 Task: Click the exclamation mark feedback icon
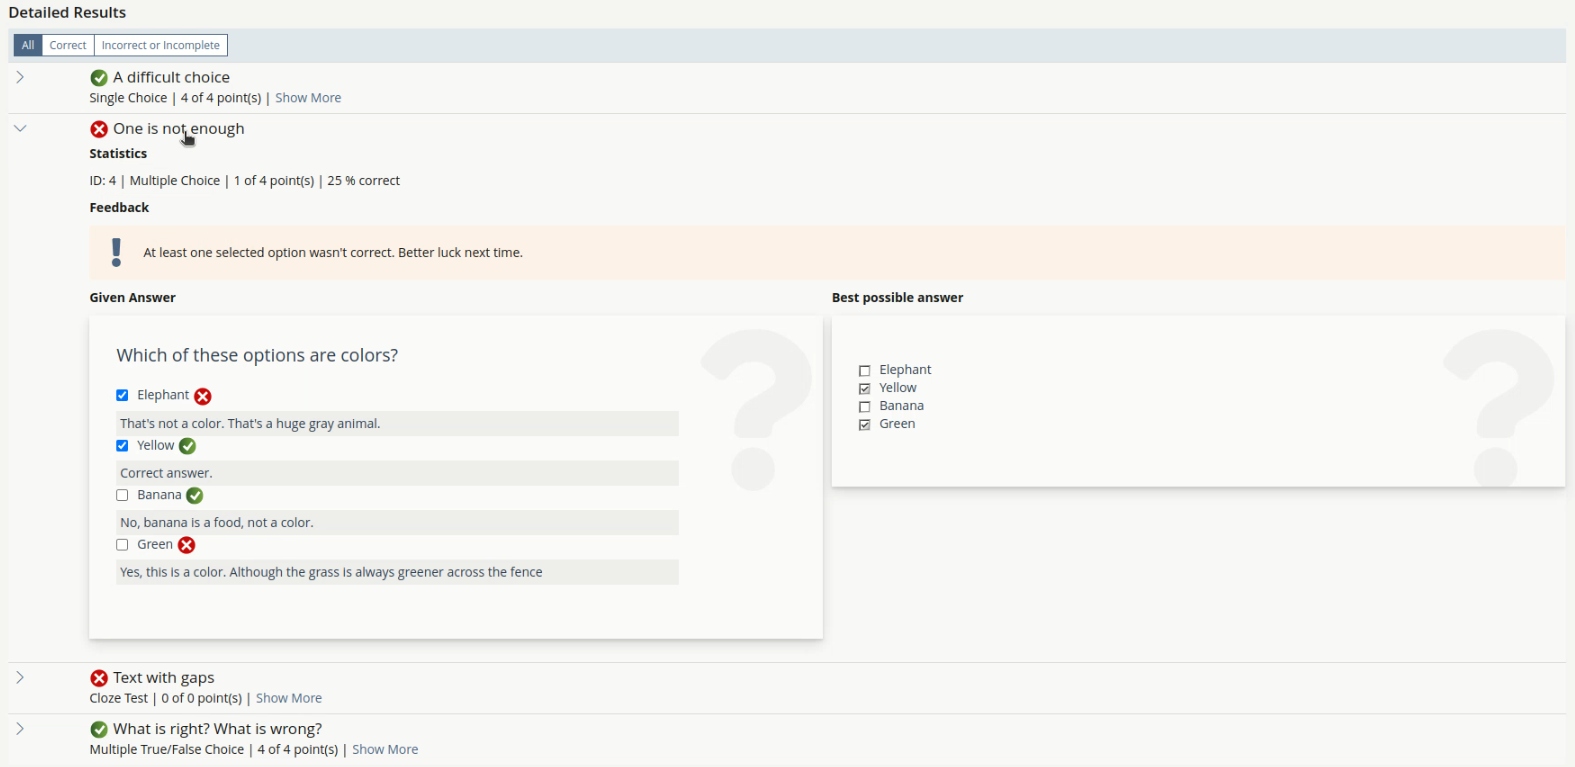117,253
